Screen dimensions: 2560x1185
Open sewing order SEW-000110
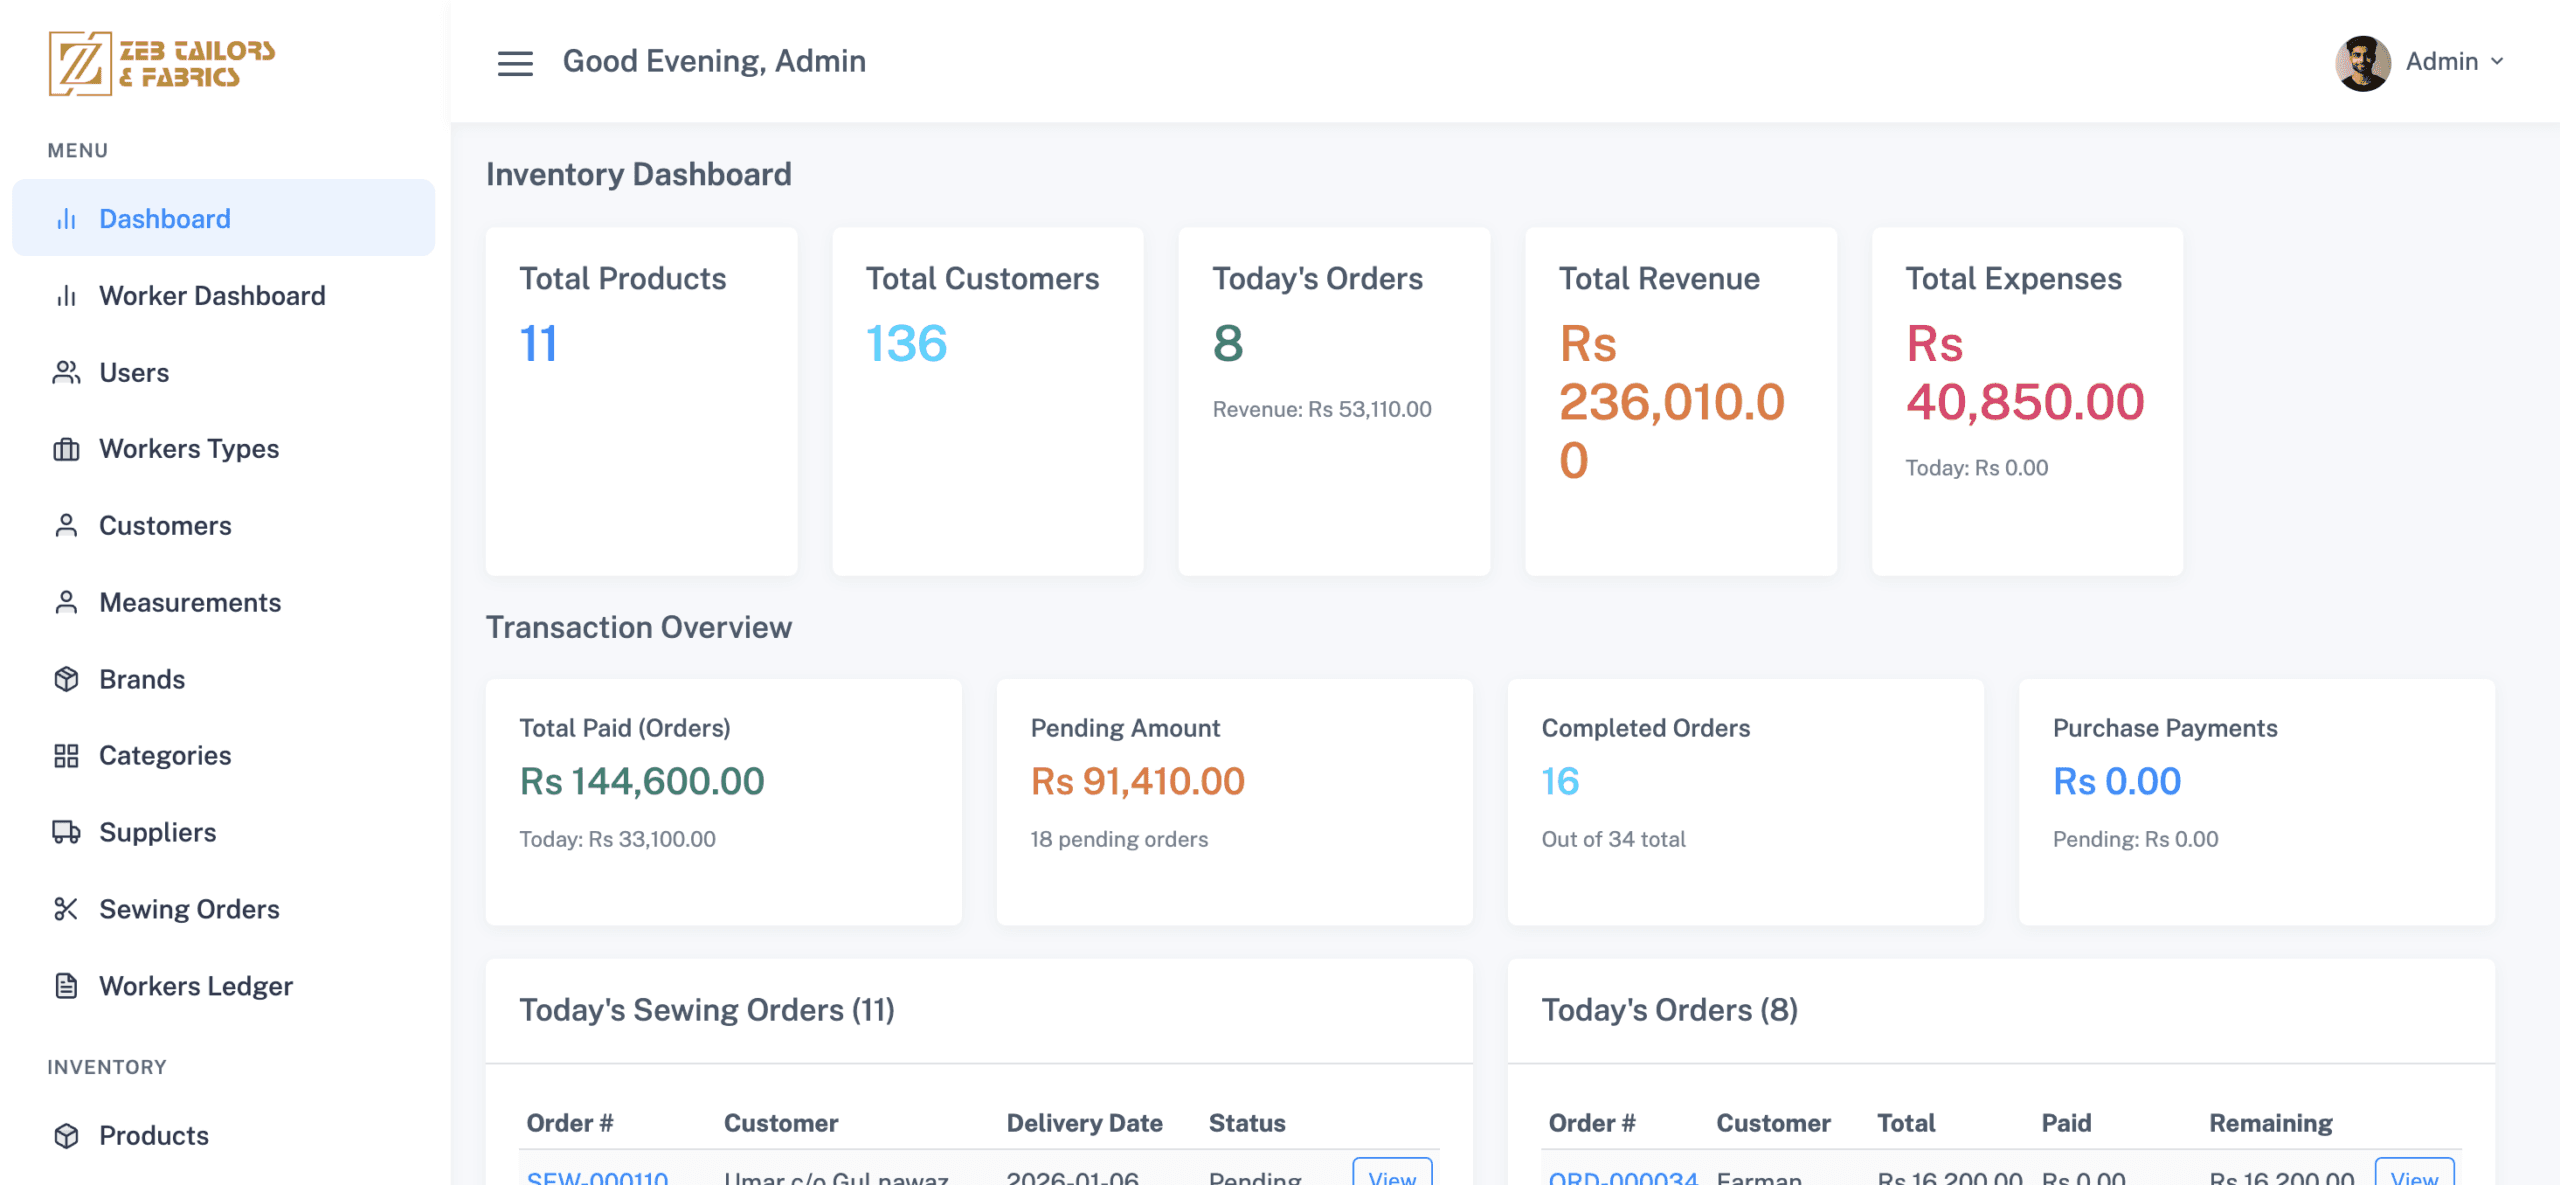point(597,1178)
